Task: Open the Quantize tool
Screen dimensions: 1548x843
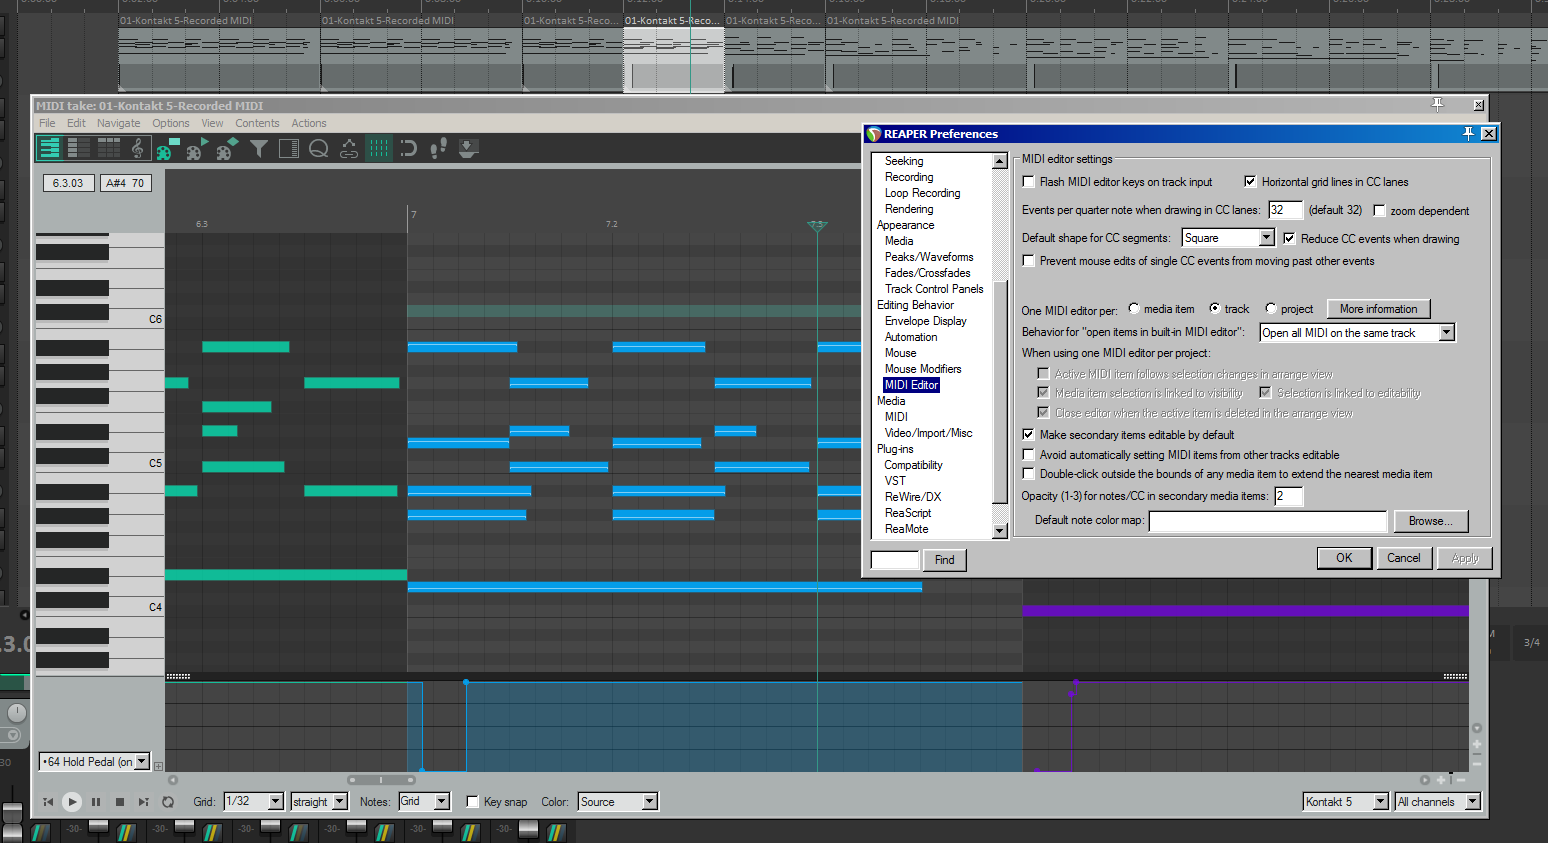Action: (319, 149)
